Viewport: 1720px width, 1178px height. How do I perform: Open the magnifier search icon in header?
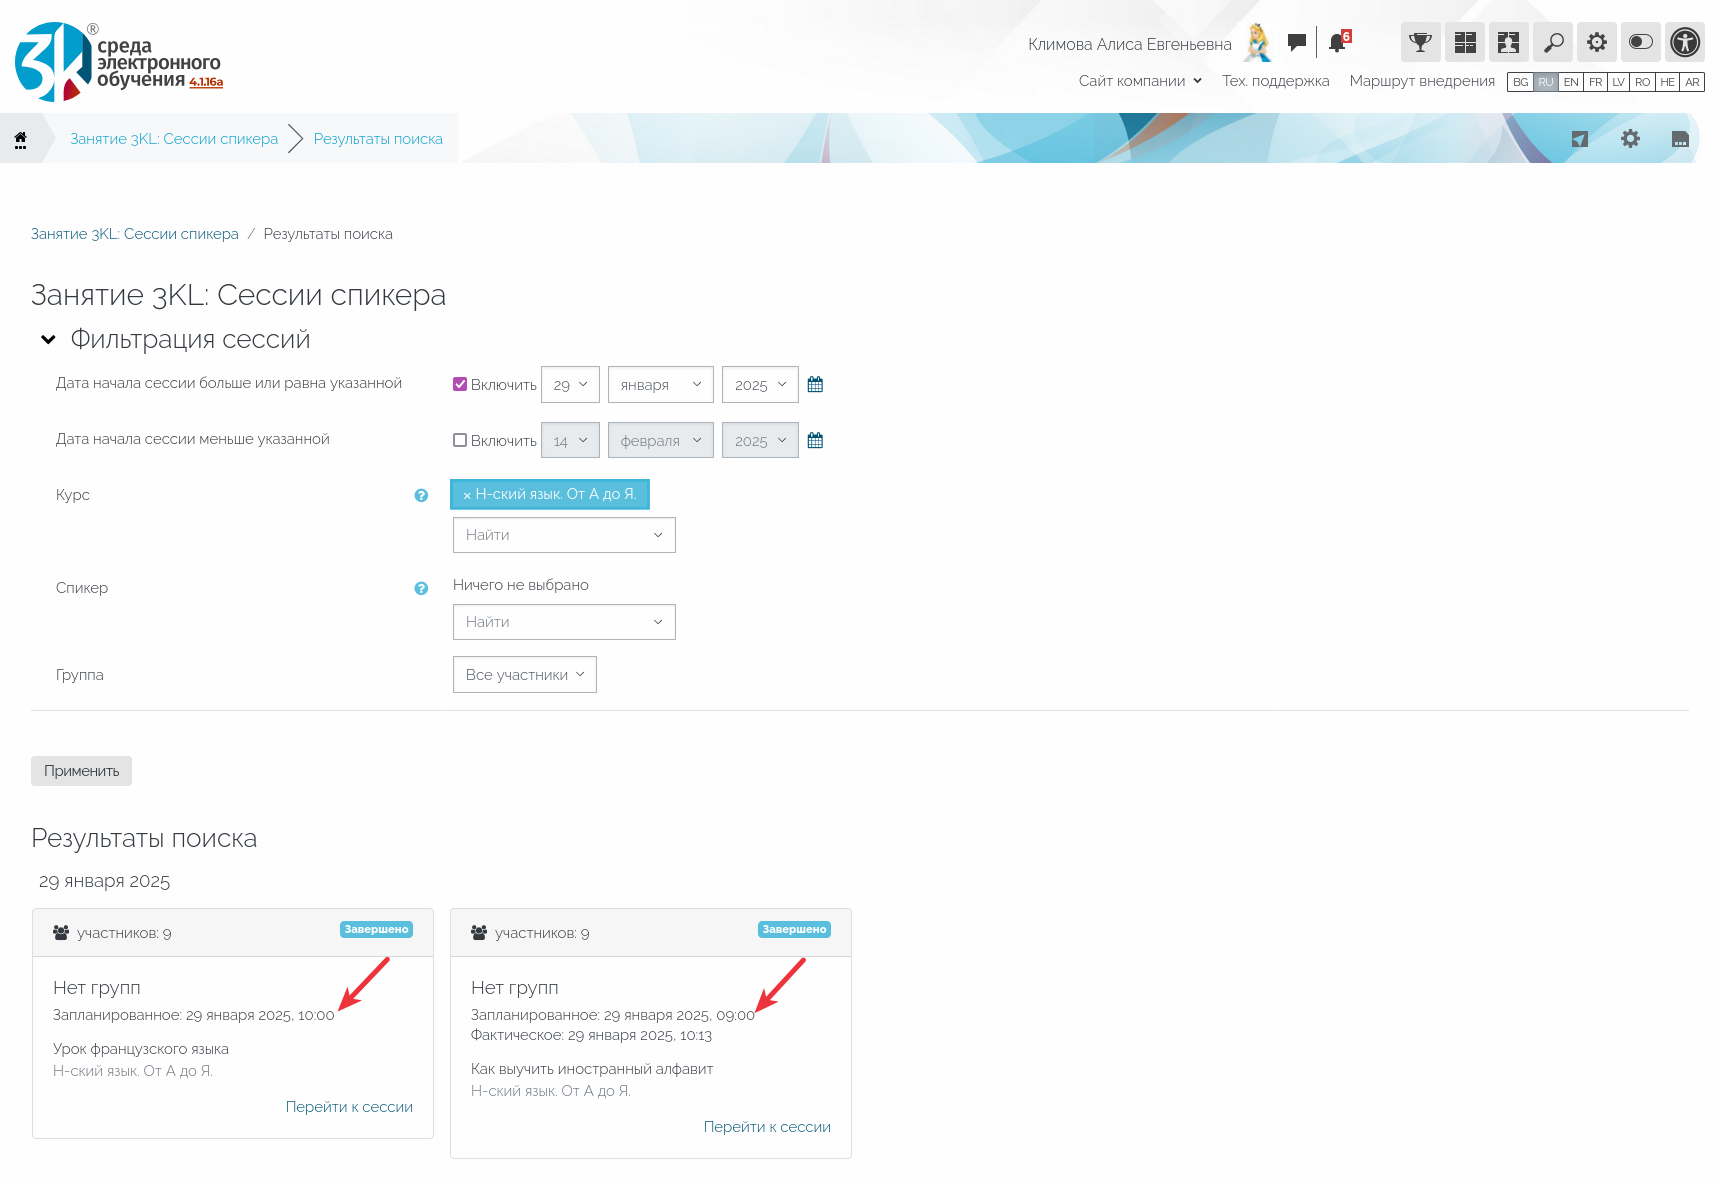pos(1553,42)
